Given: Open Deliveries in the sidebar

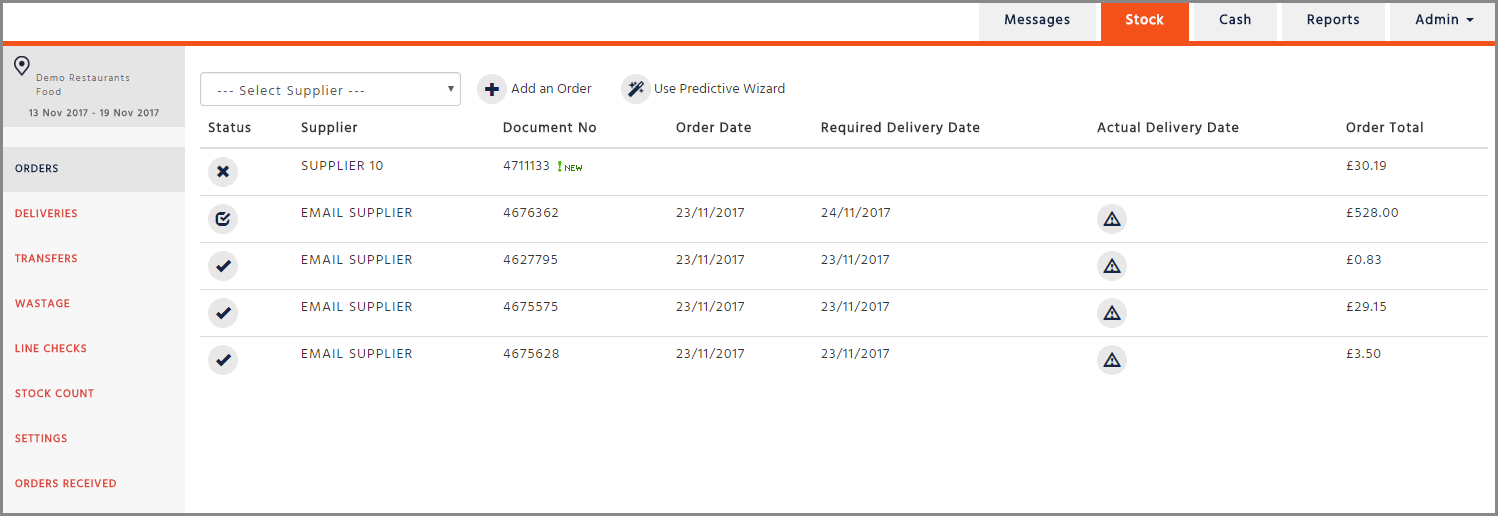Looking at the screenshot, I should (46, 214).
